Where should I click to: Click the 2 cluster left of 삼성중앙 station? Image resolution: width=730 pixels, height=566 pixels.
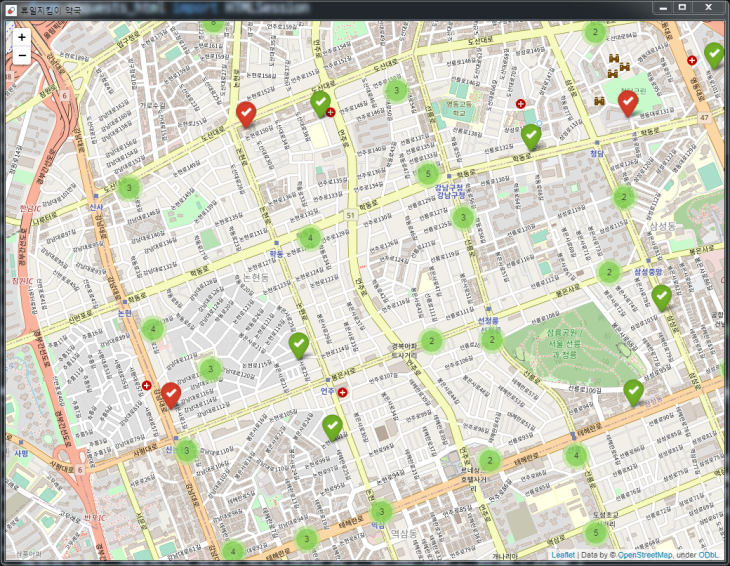tap(608, 272)
